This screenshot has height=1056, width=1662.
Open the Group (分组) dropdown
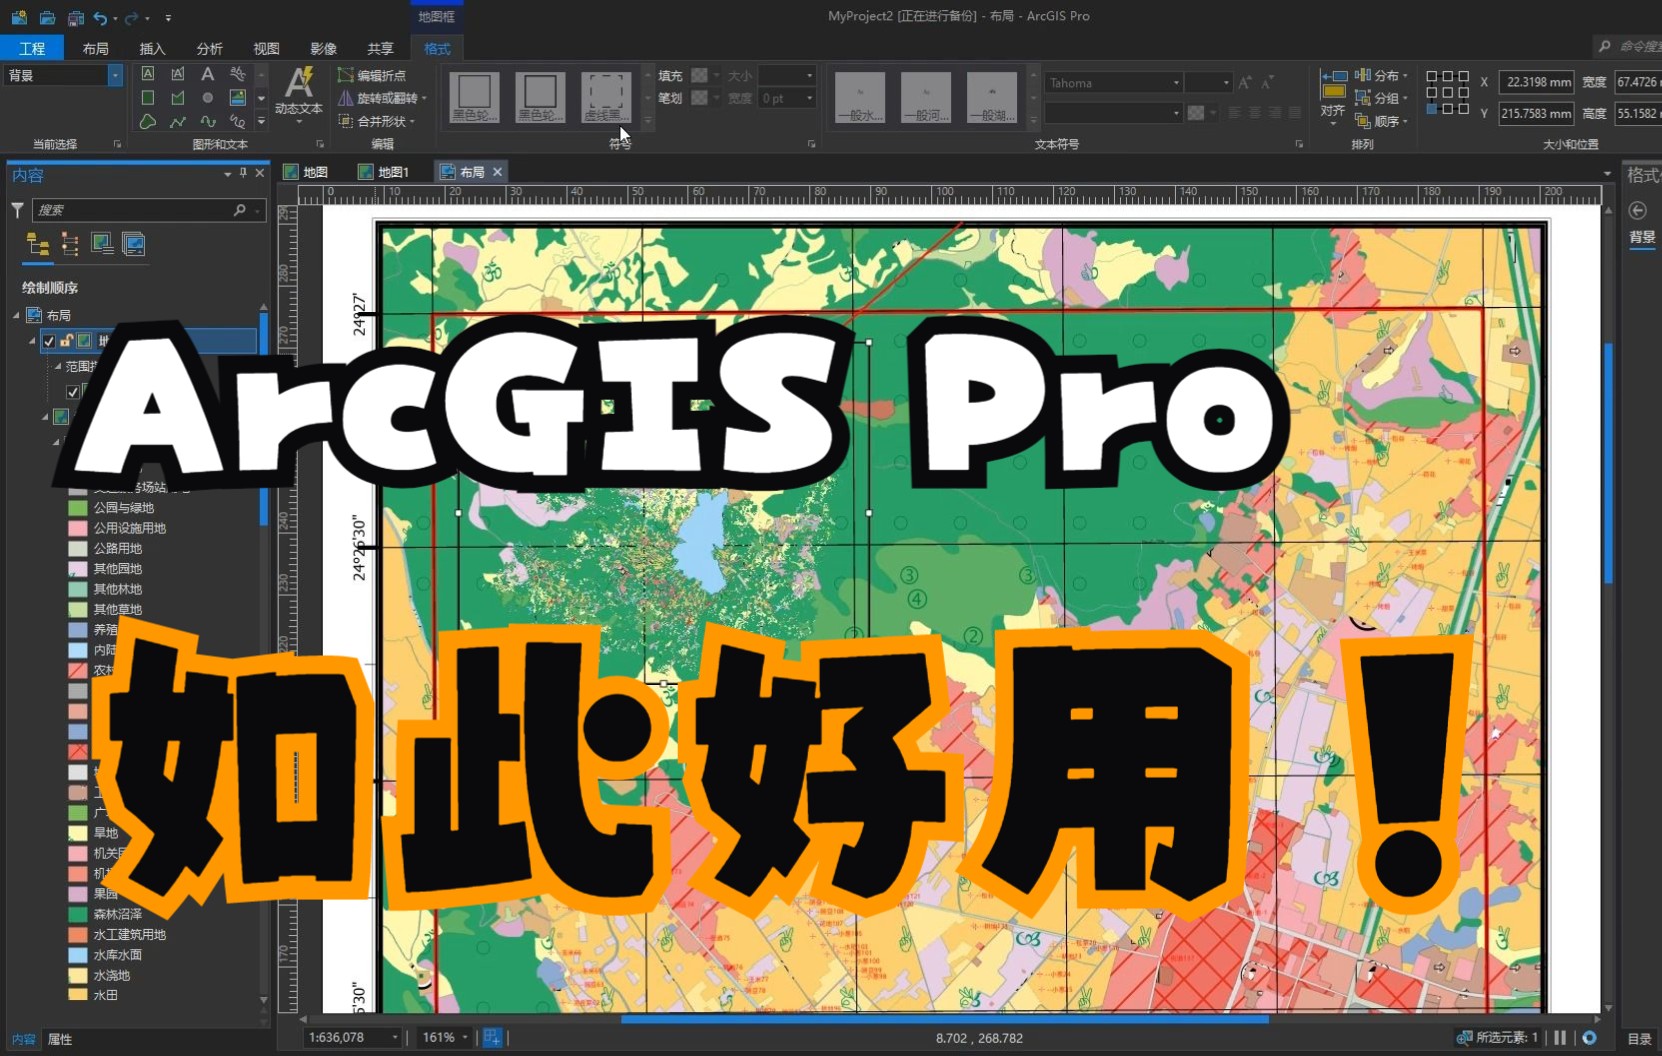[x=1381, y=98]
